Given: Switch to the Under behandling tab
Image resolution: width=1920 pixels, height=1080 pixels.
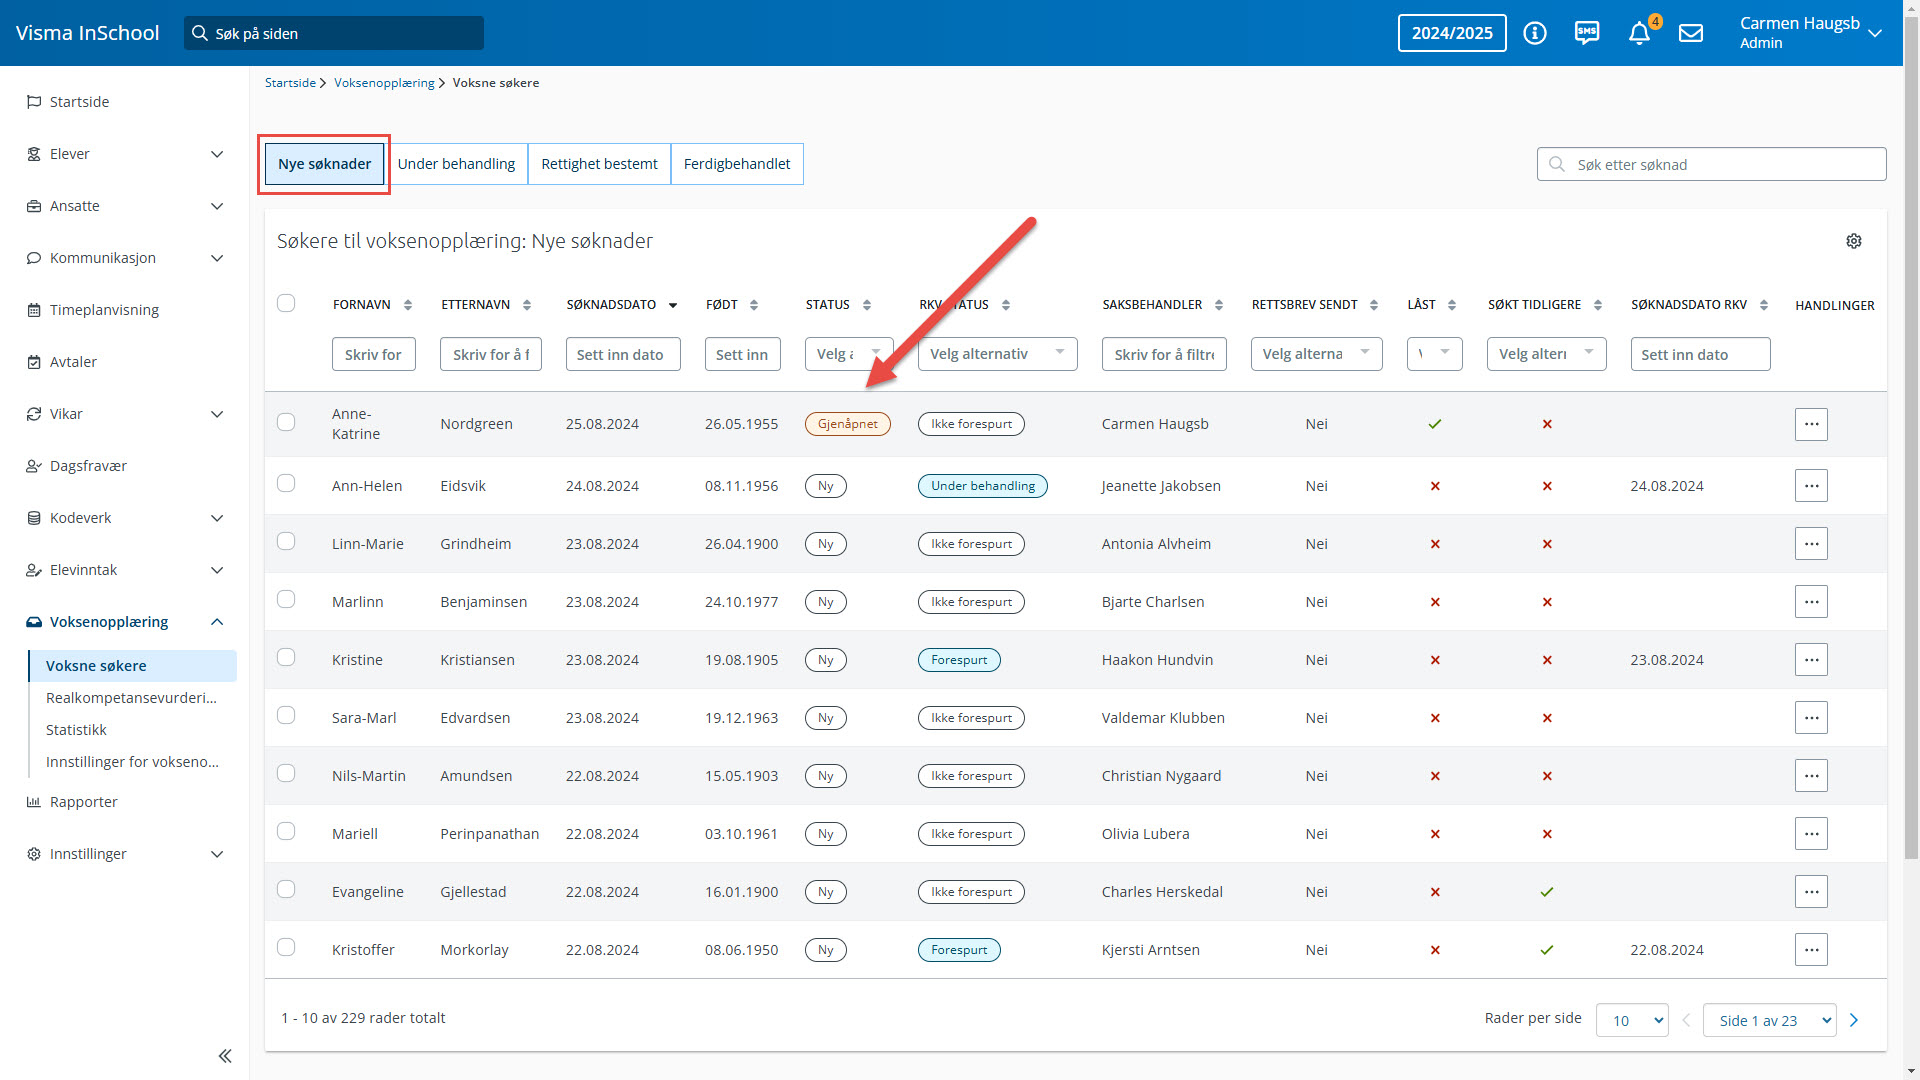Looking at the screenshot, I should click(456, 164).
